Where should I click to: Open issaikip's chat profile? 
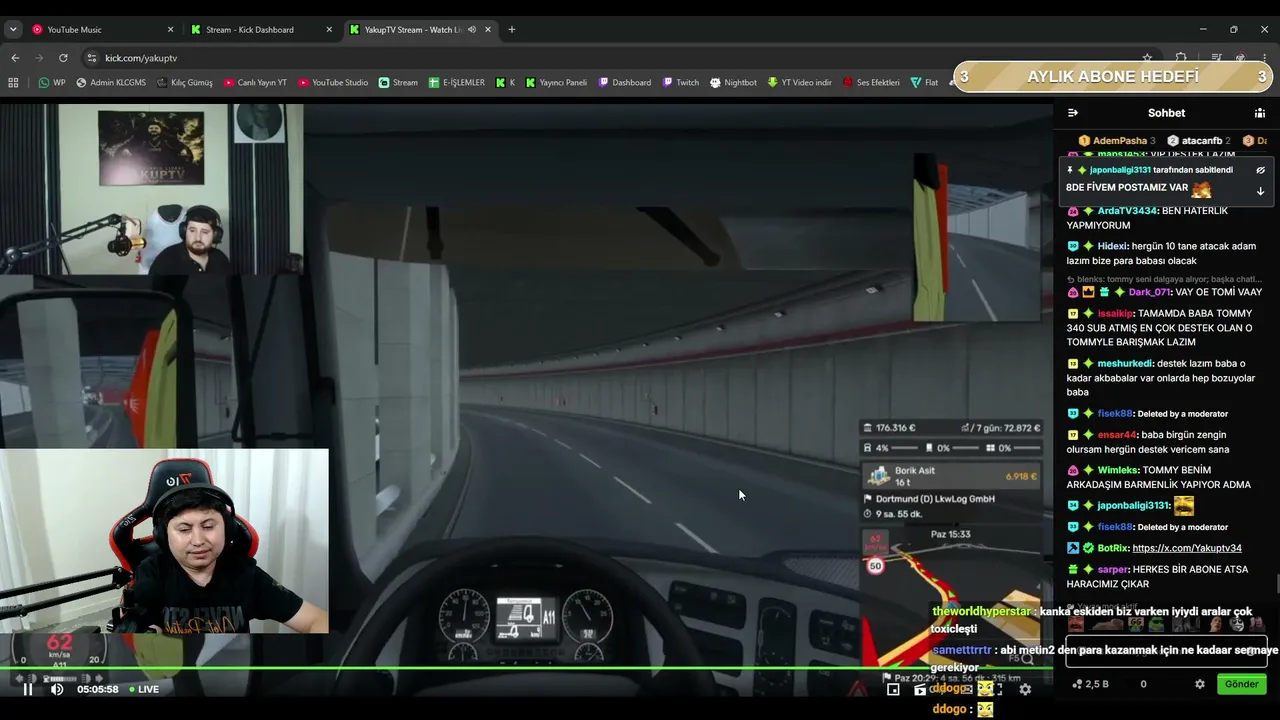(1115, 314)
